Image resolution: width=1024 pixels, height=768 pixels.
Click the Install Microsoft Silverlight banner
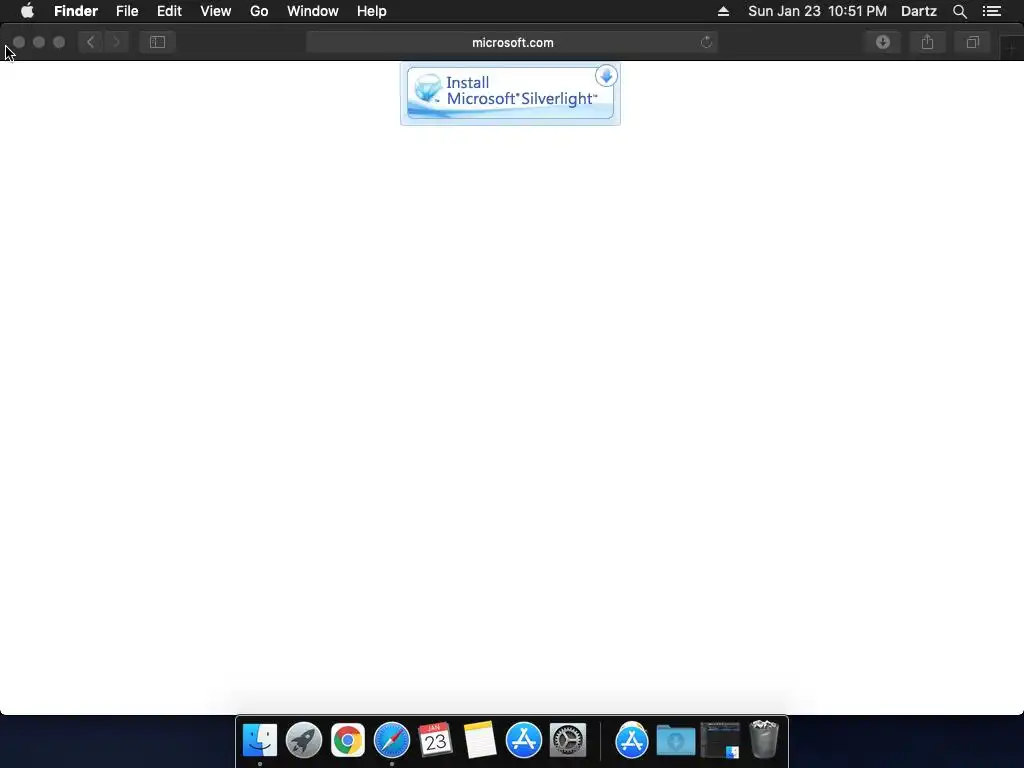point(510,93)
